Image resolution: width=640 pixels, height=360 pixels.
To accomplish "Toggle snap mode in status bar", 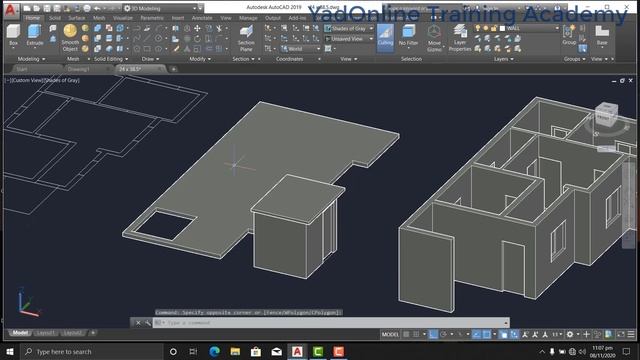I will (416, 334).
